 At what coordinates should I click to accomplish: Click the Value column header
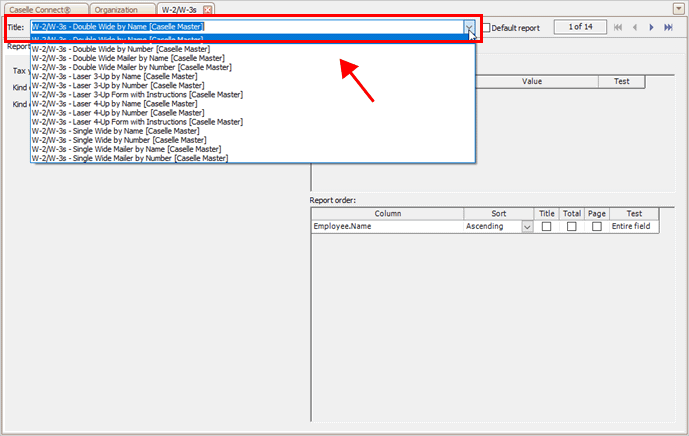(x=532, y=81)
